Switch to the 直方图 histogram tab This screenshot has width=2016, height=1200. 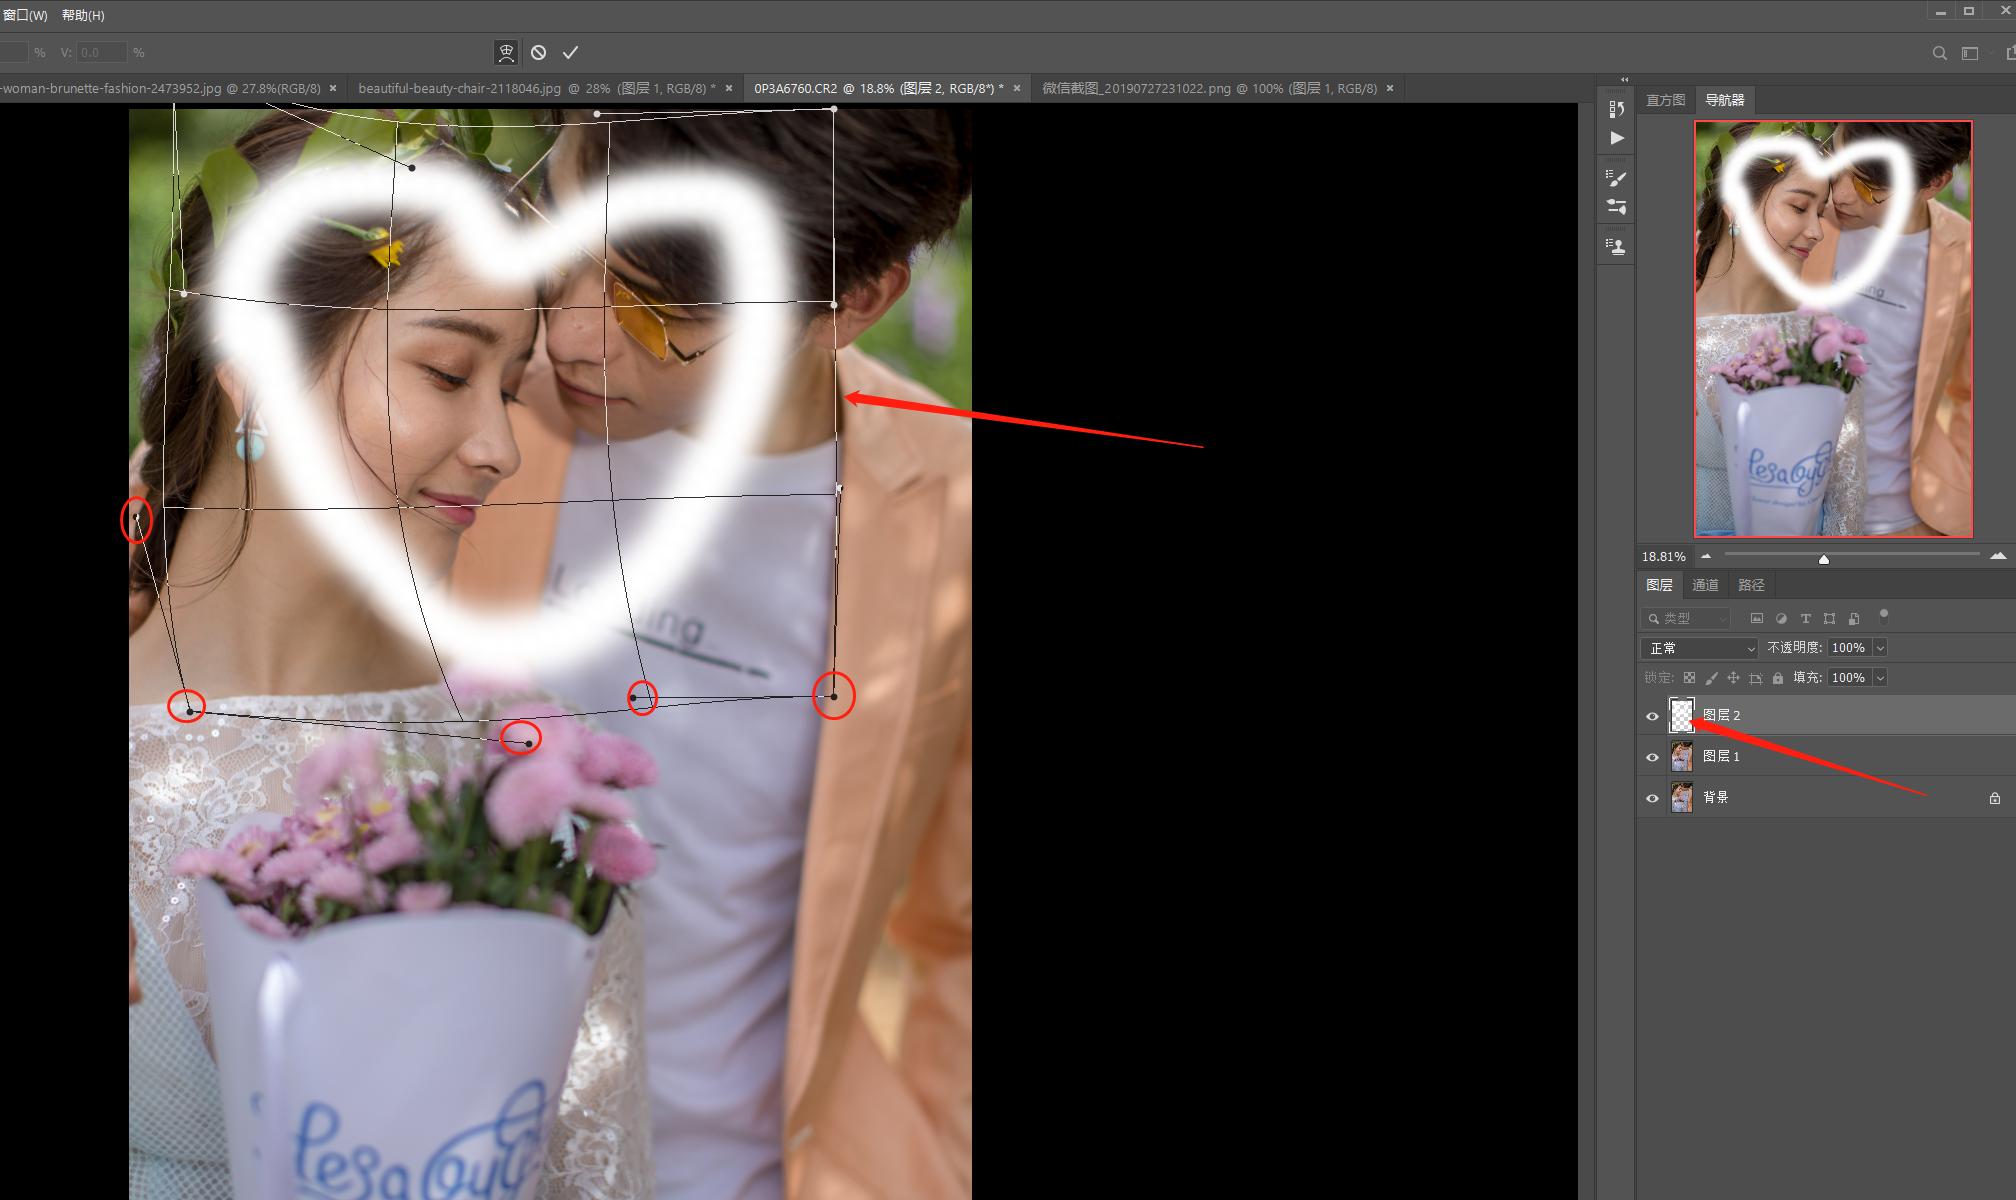pos(1665,100)
